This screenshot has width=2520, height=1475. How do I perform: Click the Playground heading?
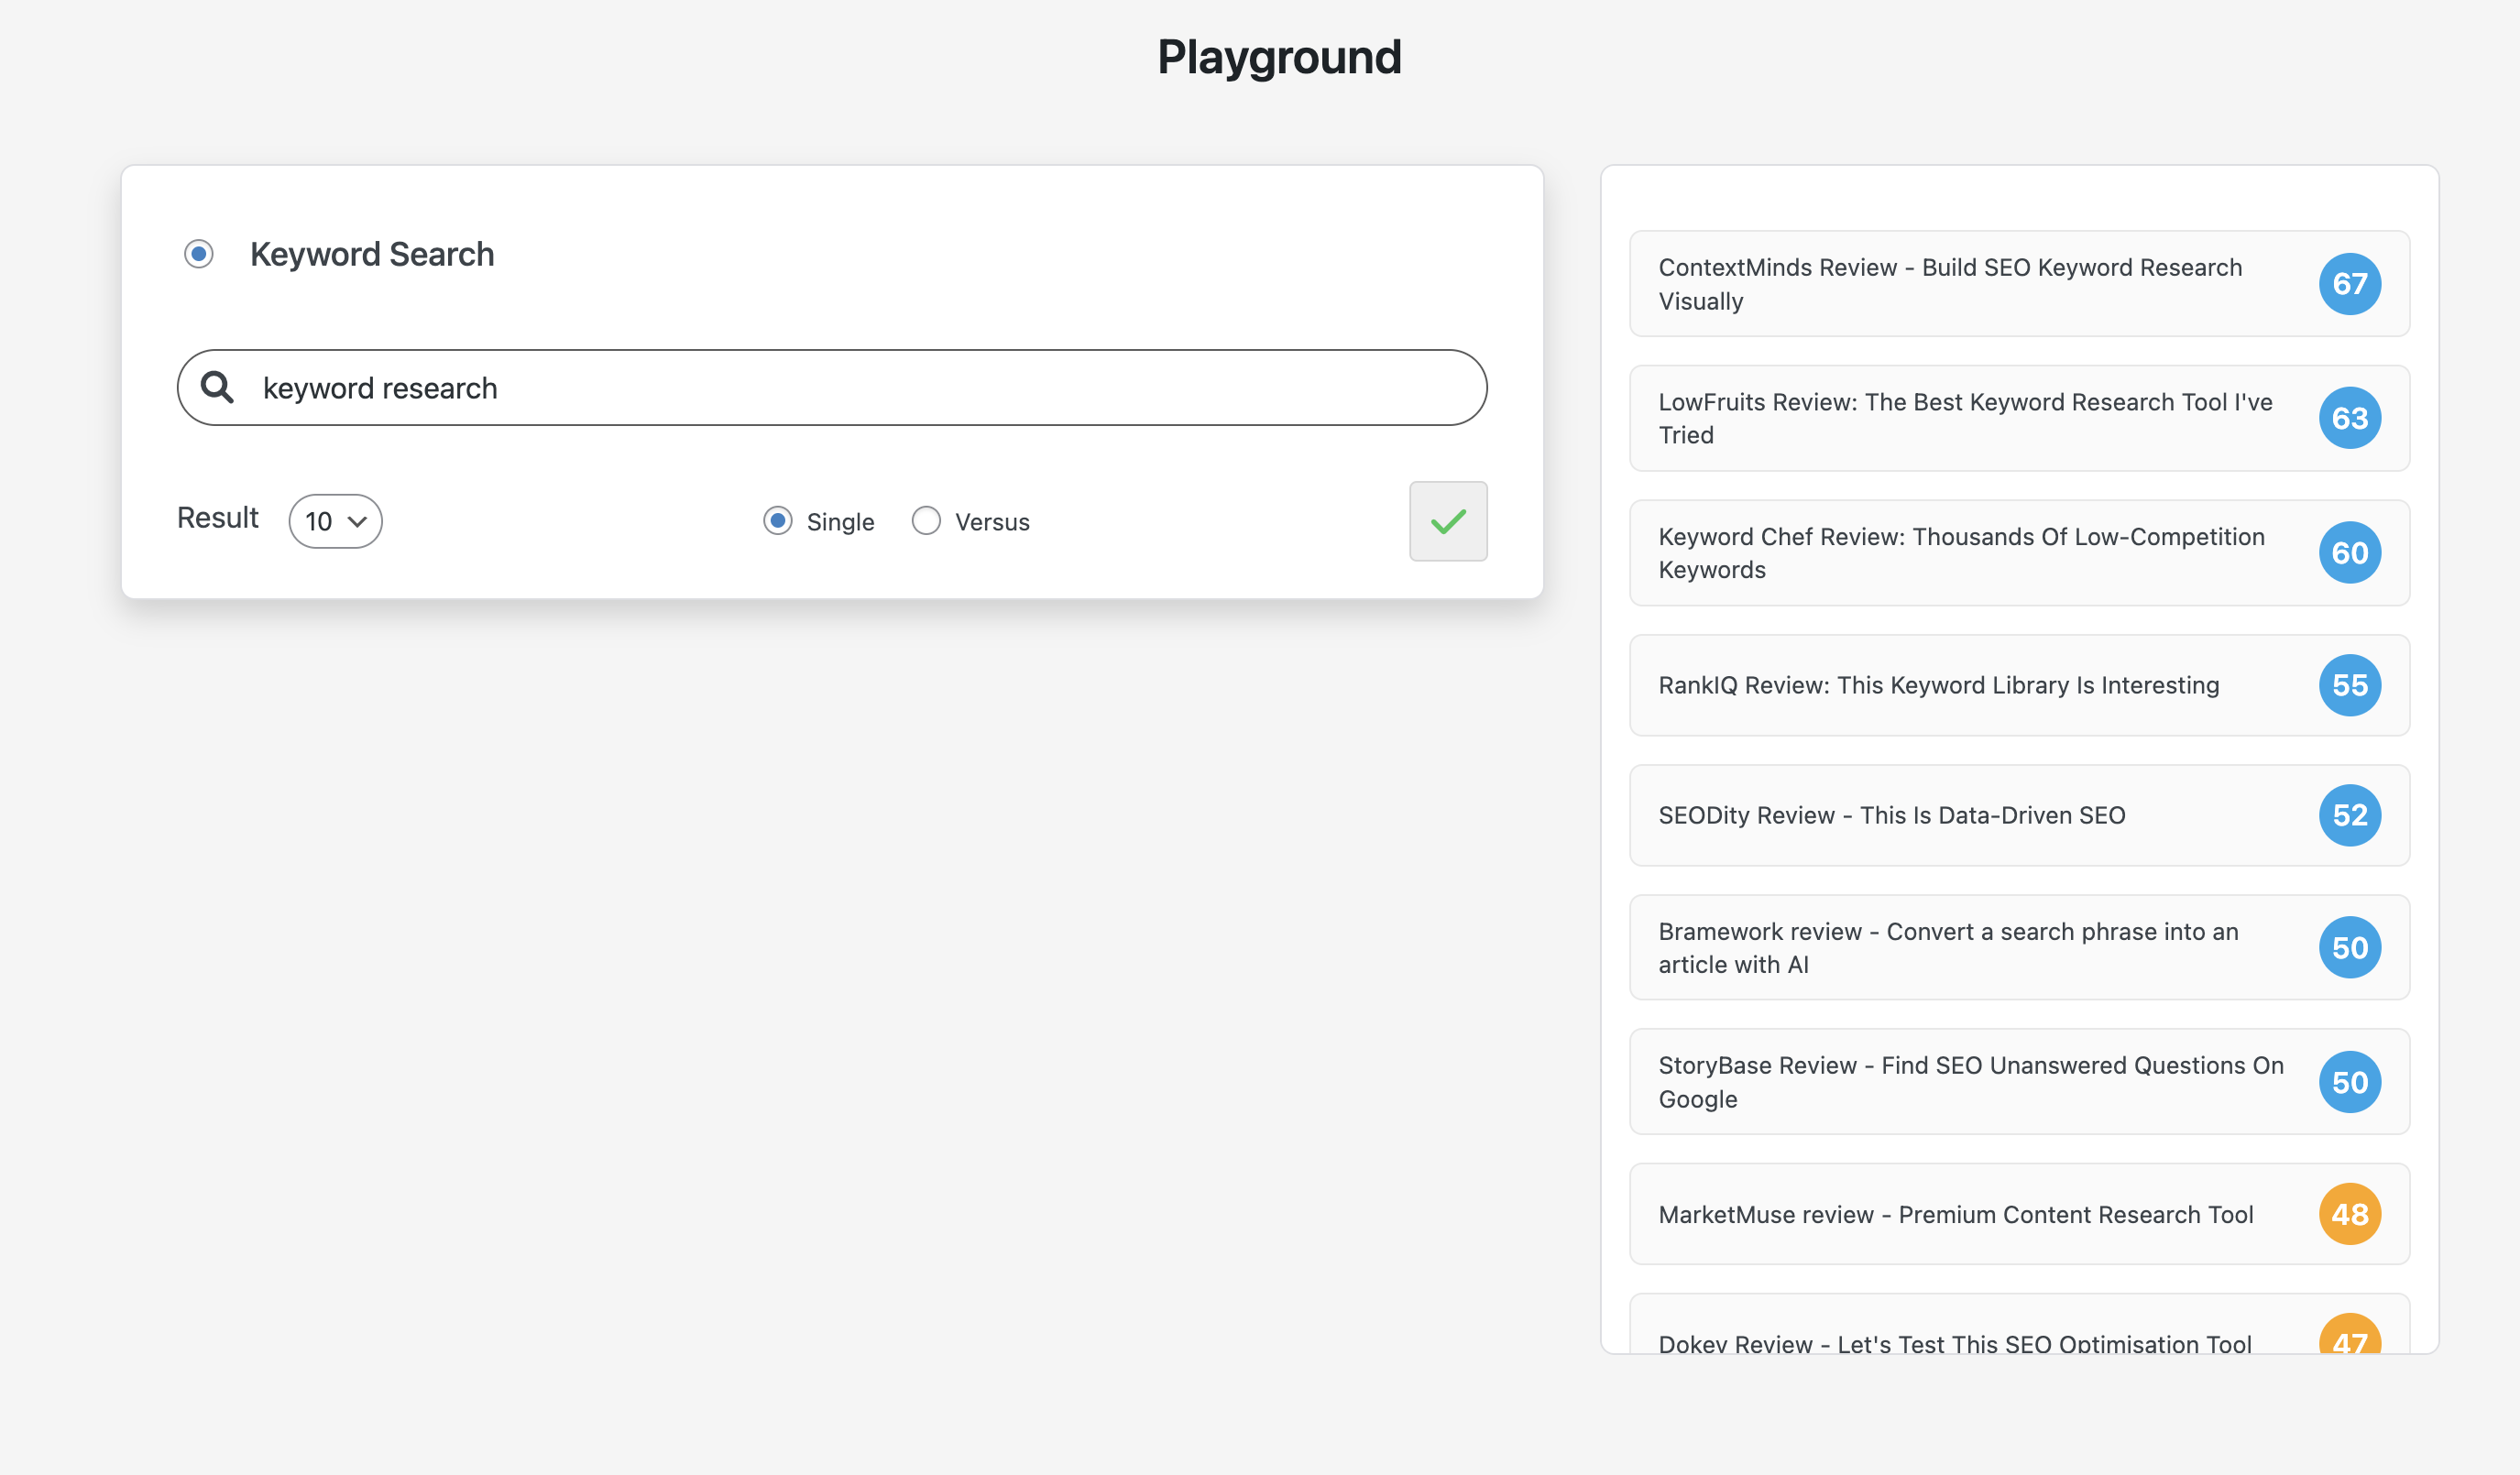pyautogui.click(x=1279, y=57)
